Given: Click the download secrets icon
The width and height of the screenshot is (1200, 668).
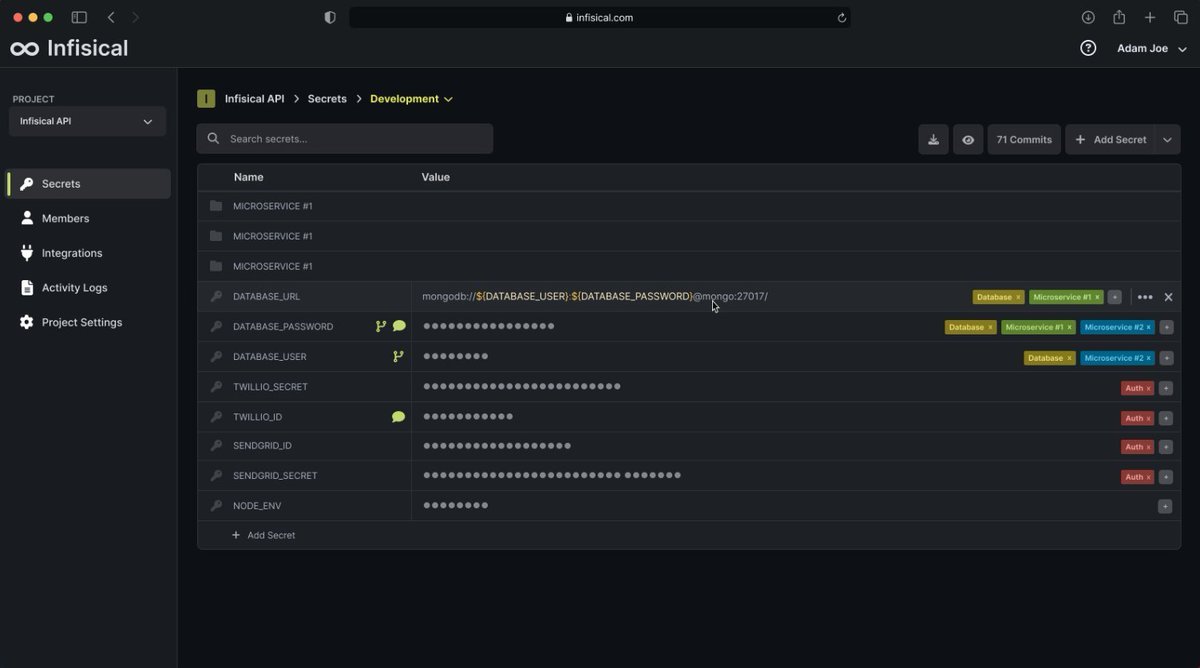Looking at the screenshot, I should (x=933, y=140).
